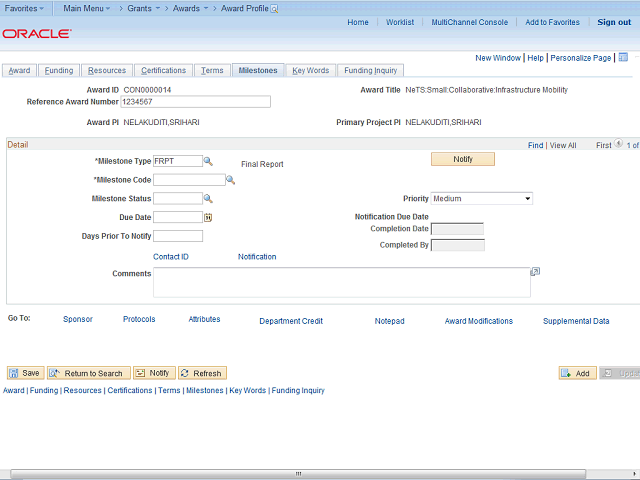Go to Home link
Screen dimensions: 640x480
pos(358,22)
